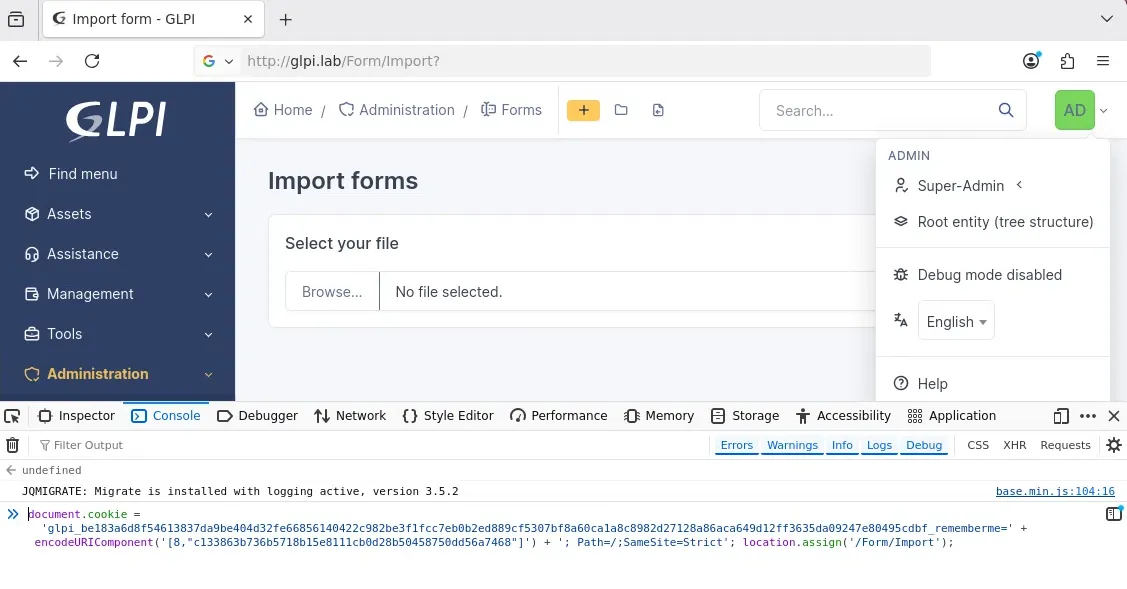The height and width of the screenshot is (589, 1127).
Task: Switch to the Storage devtools tab
Action: pos(745,416)
